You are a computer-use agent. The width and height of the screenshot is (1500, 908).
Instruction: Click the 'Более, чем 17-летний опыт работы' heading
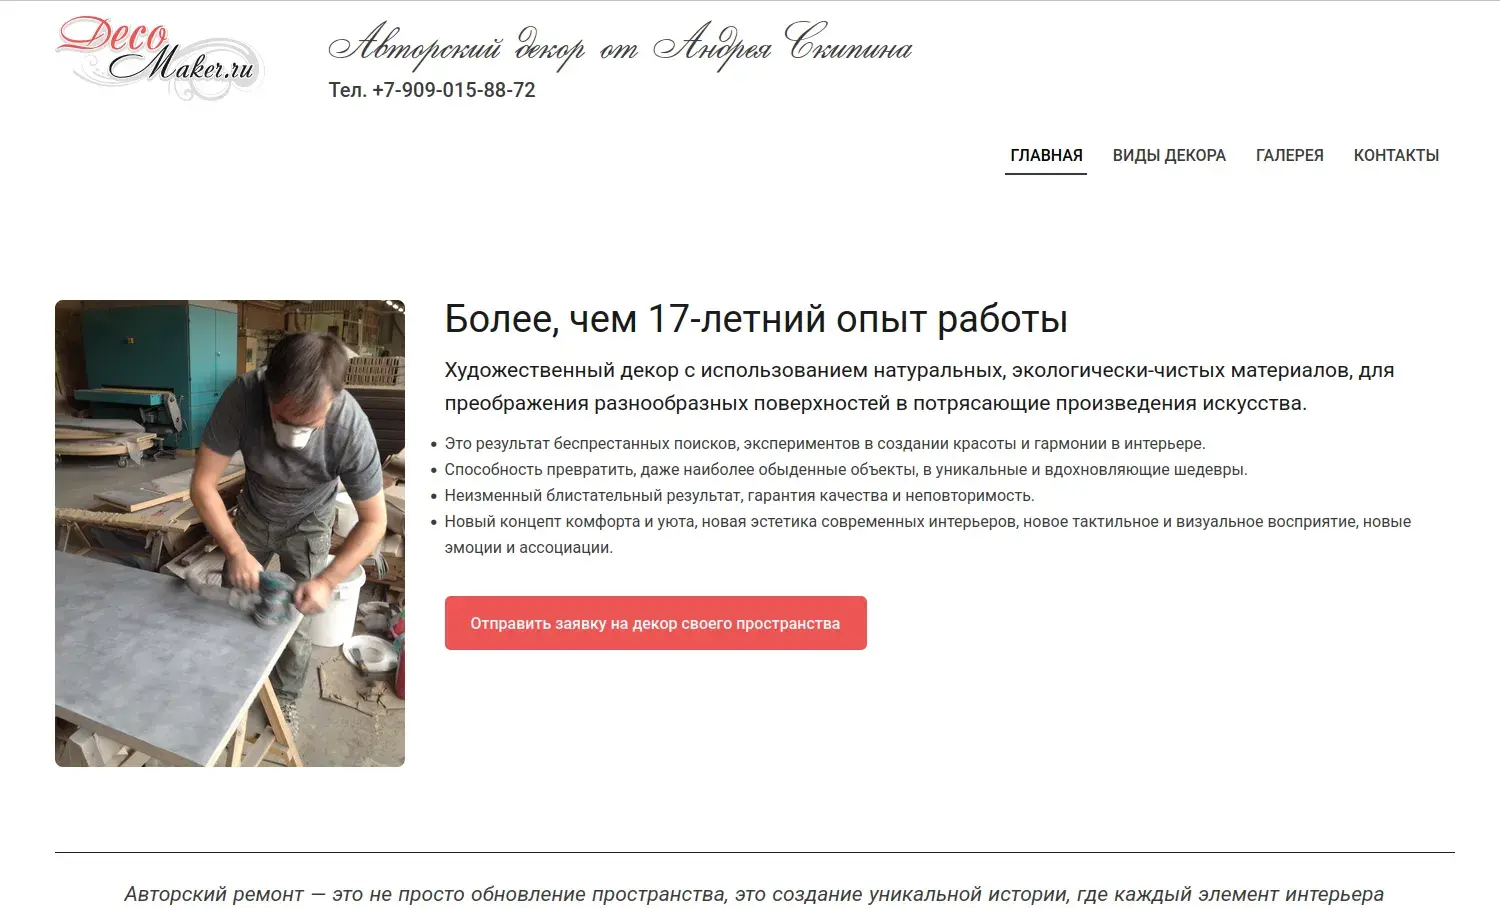[x=756, y=319]
